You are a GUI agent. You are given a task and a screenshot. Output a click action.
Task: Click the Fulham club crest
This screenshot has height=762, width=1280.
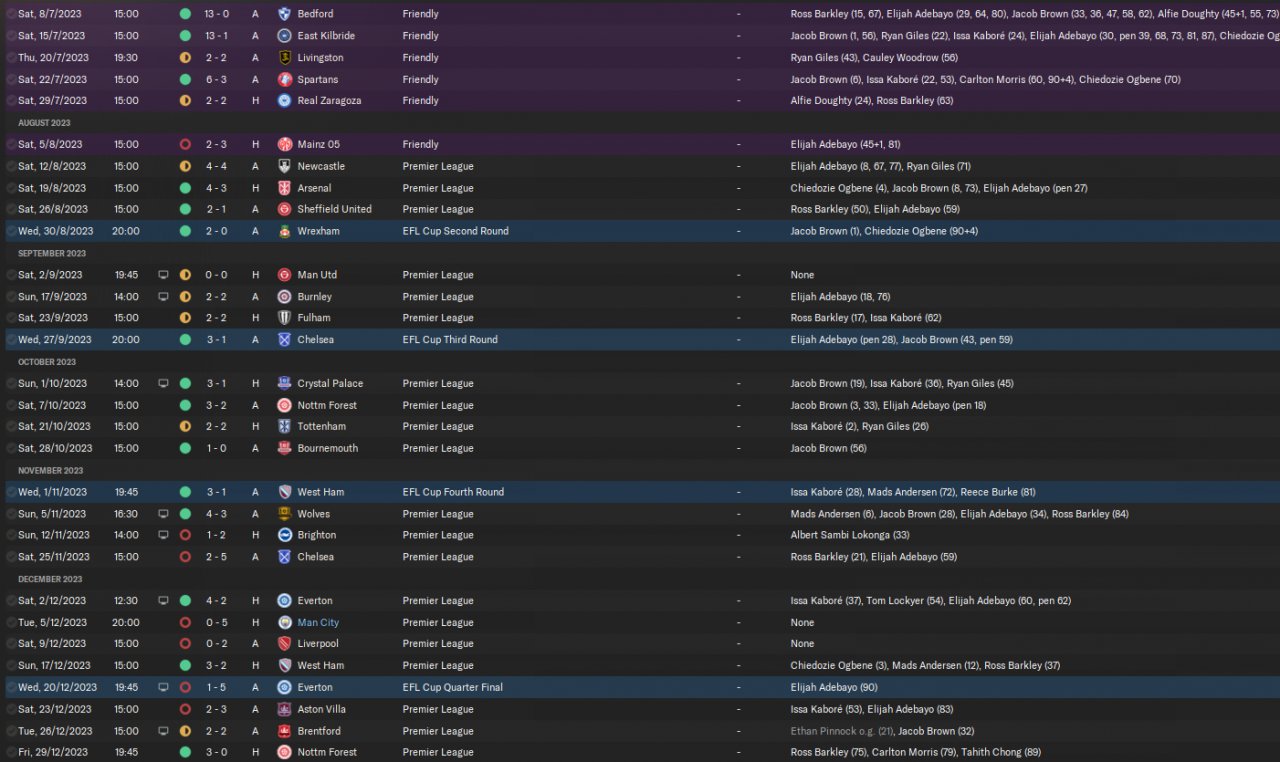[285, 318]
